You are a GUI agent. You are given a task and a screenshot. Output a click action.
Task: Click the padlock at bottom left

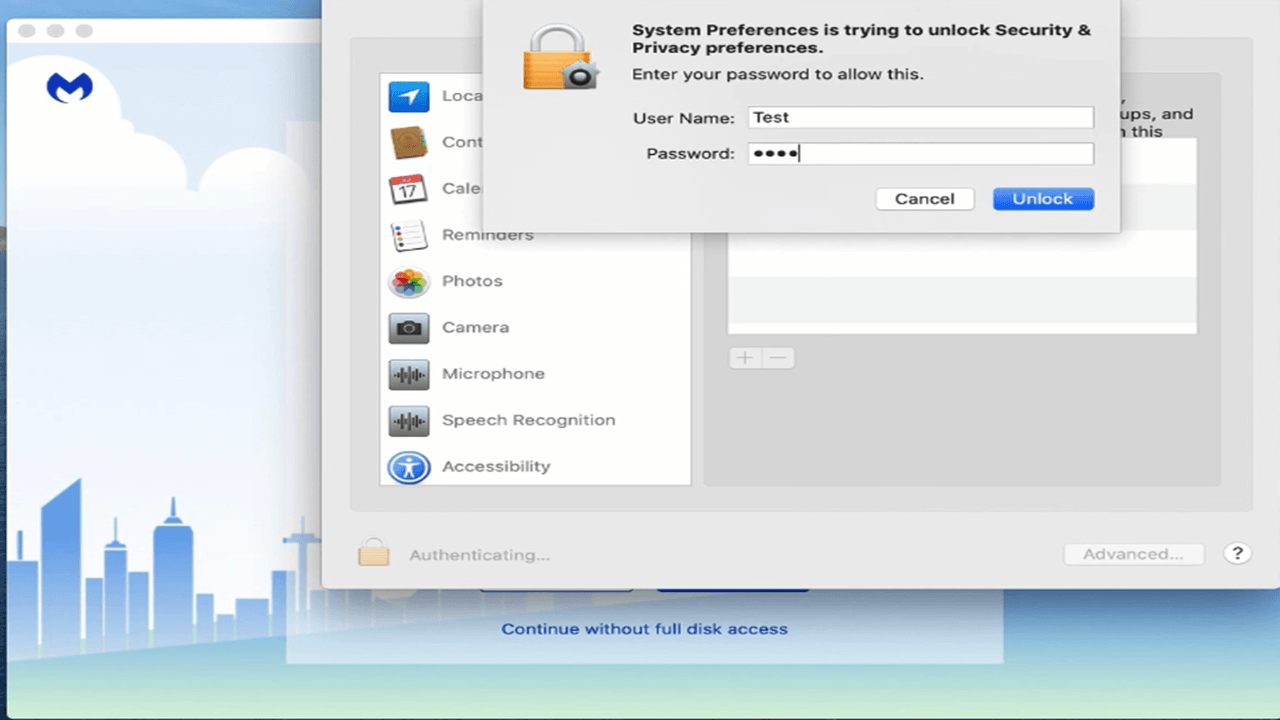(x=373, y=552)
